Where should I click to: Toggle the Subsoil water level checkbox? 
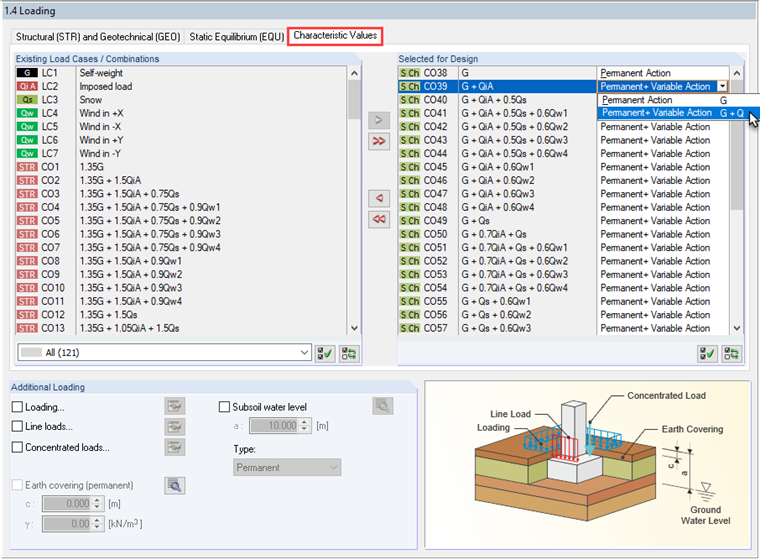[x=224, y=407]
